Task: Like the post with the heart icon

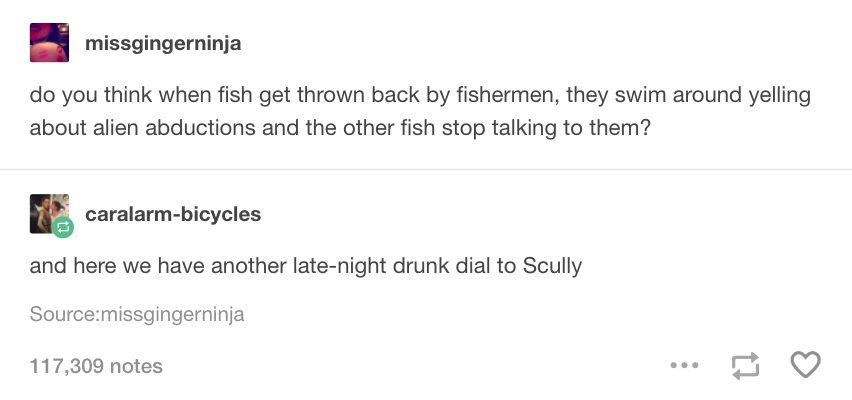Action: pyautogui.click(x=806, y=366)
